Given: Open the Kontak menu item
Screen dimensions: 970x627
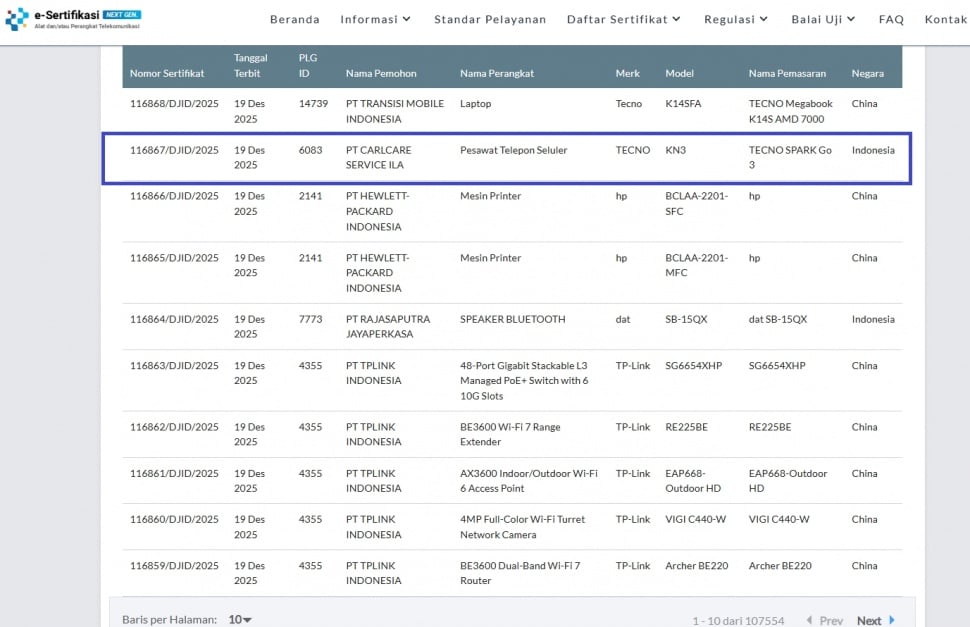Looking at the screenshot, I should (946, 19).
